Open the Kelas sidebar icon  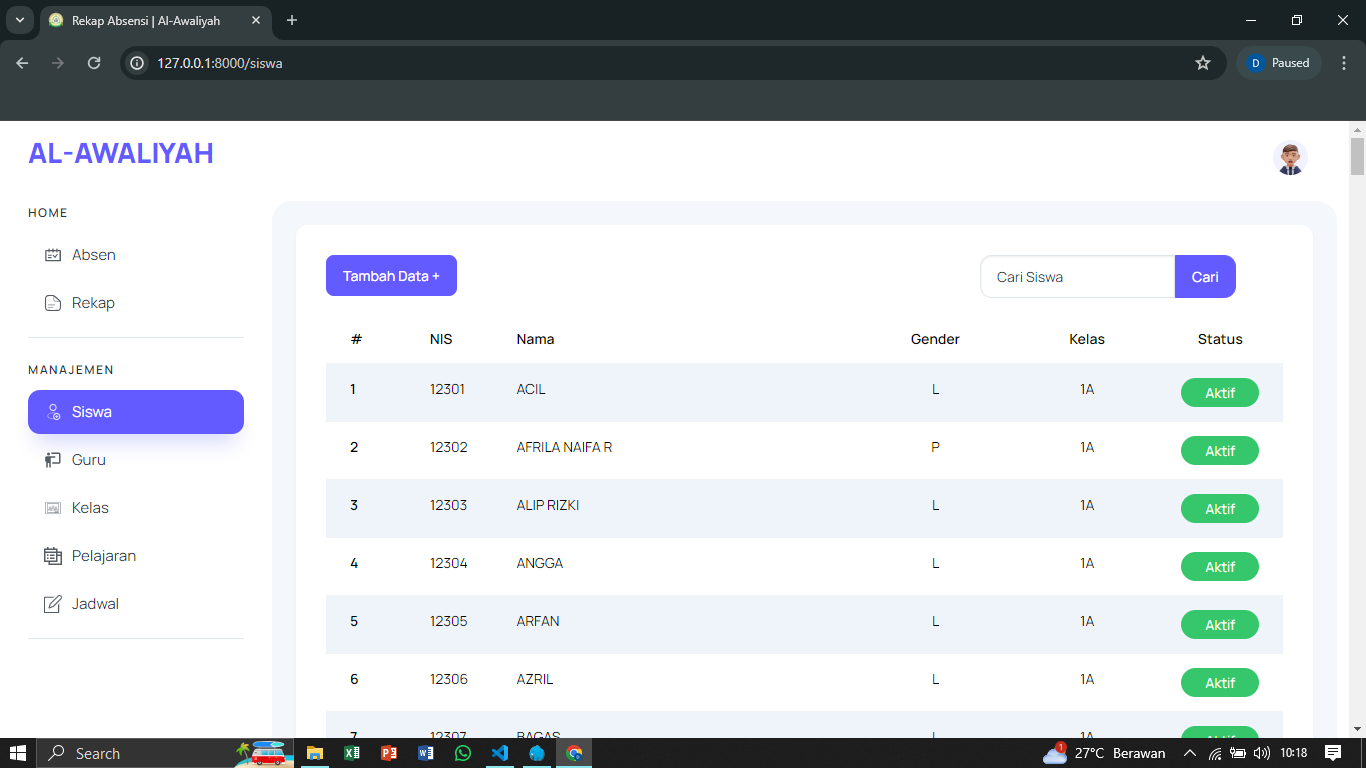[53, 508]
